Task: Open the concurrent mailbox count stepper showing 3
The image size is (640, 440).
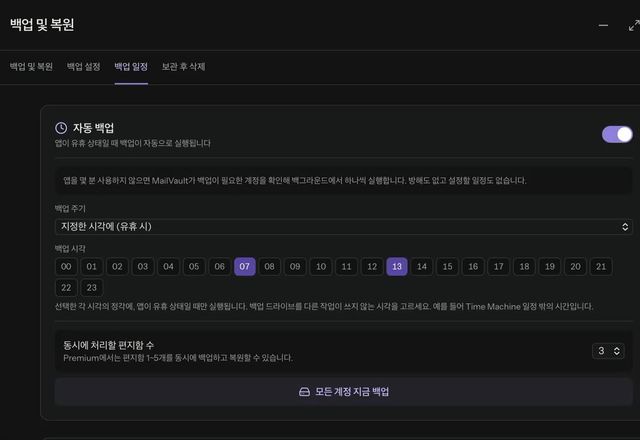Action: (x=608, y=351)
